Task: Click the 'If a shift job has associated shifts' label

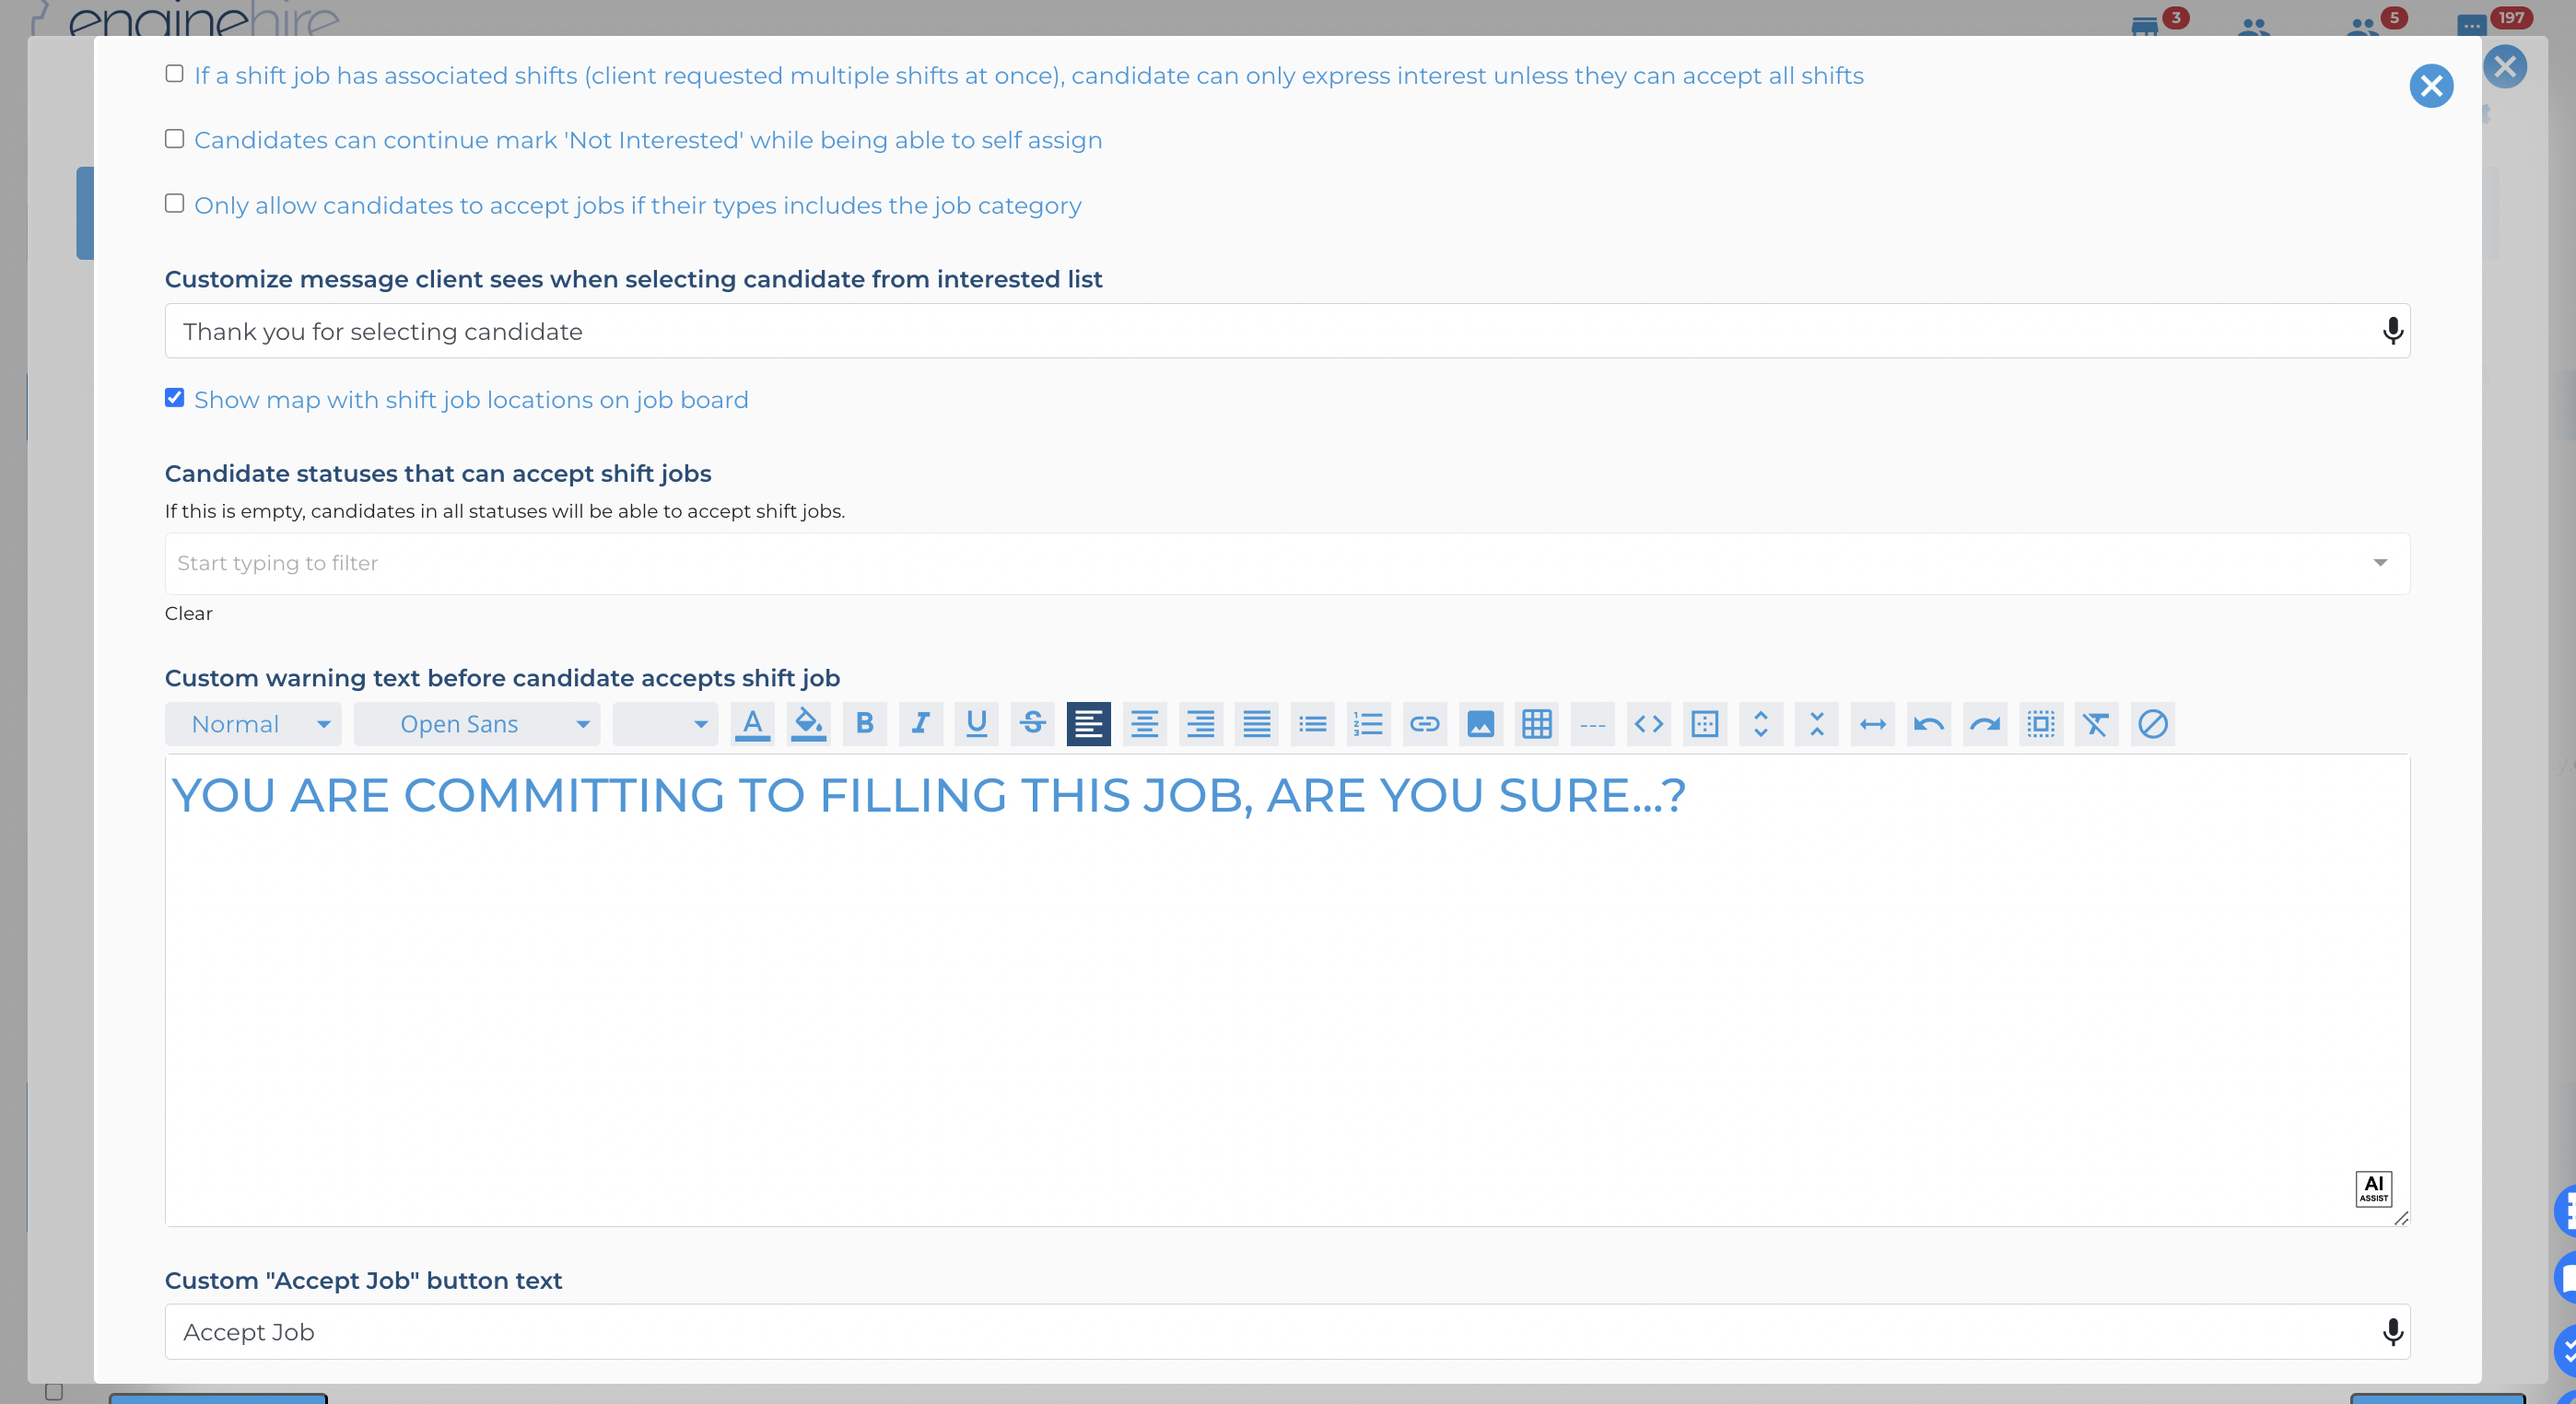Action: point(1029,76)
